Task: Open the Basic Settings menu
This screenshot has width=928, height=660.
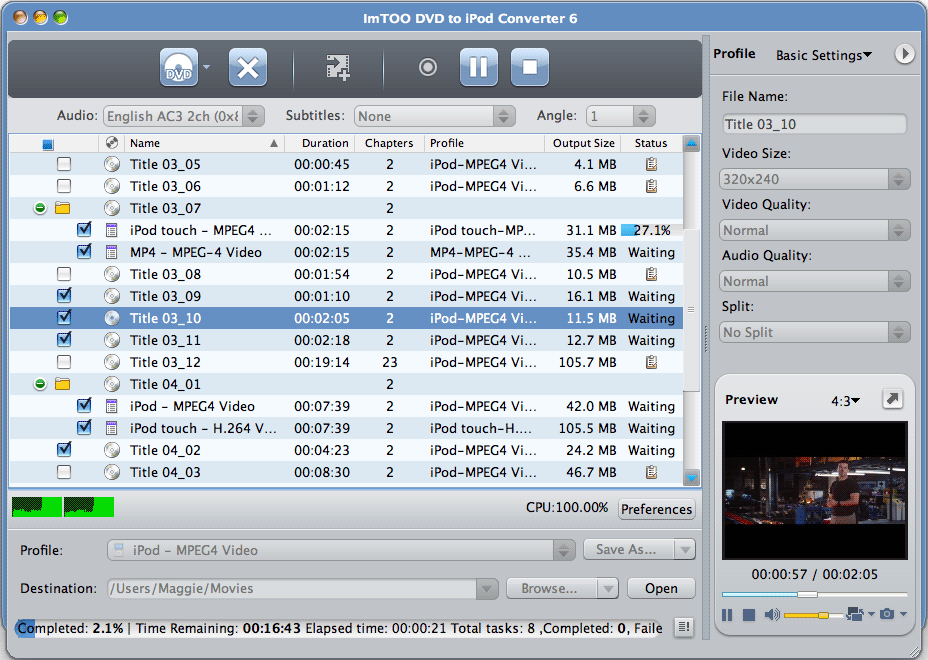Action: pos(824,55)
